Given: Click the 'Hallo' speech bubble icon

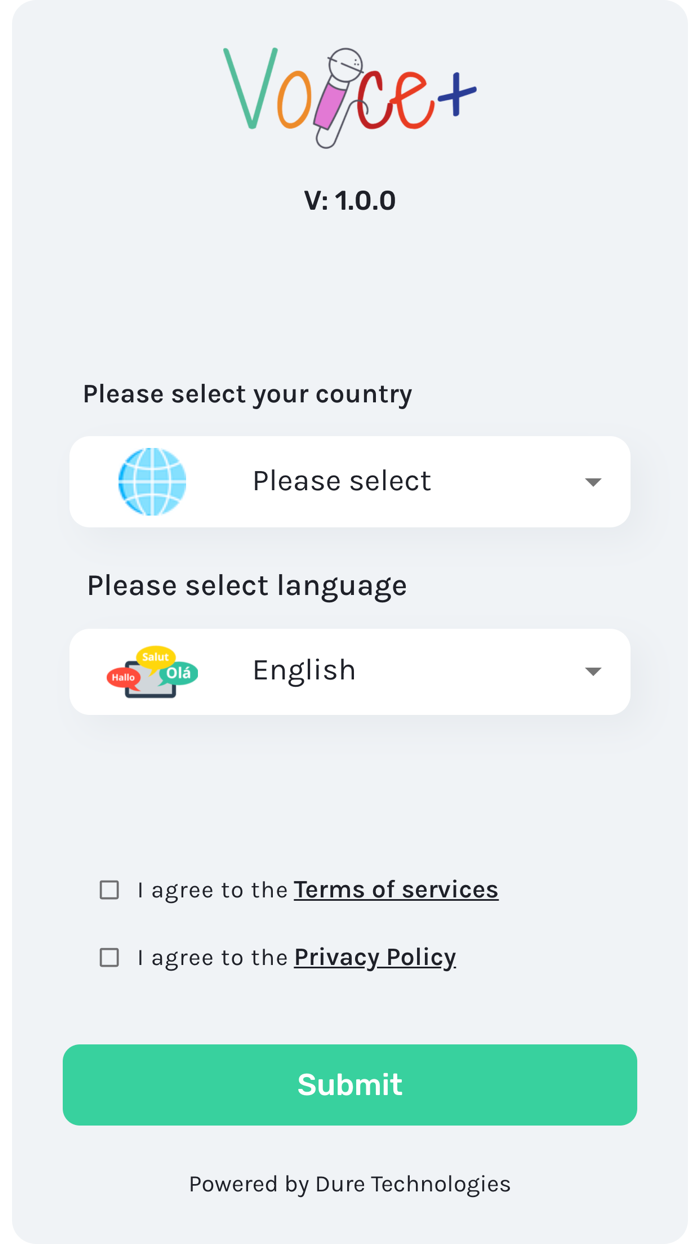Looking at the screenshot, I should [x=122, y=677].
